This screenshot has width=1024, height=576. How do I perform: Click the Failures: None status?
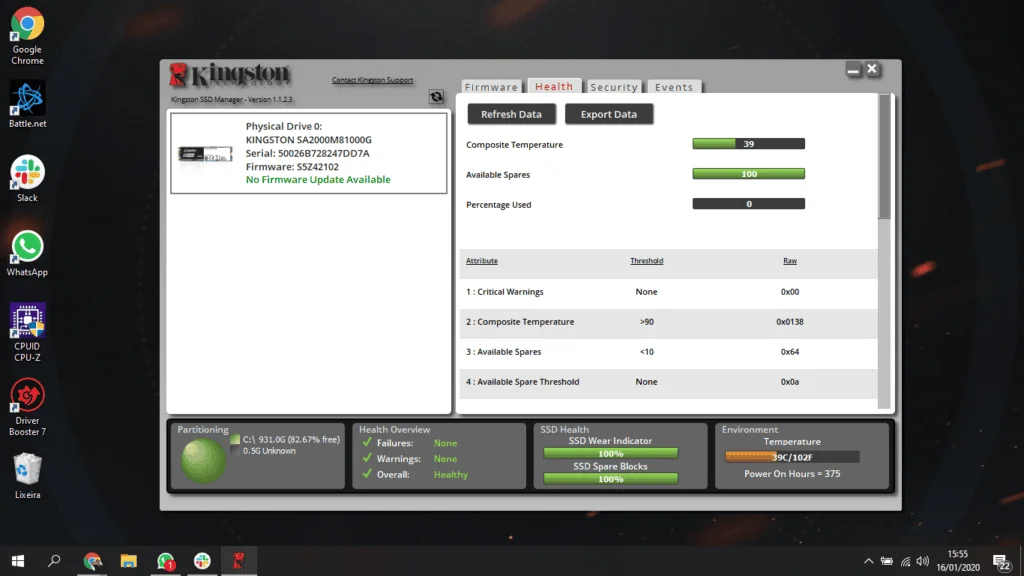(409, 443)
